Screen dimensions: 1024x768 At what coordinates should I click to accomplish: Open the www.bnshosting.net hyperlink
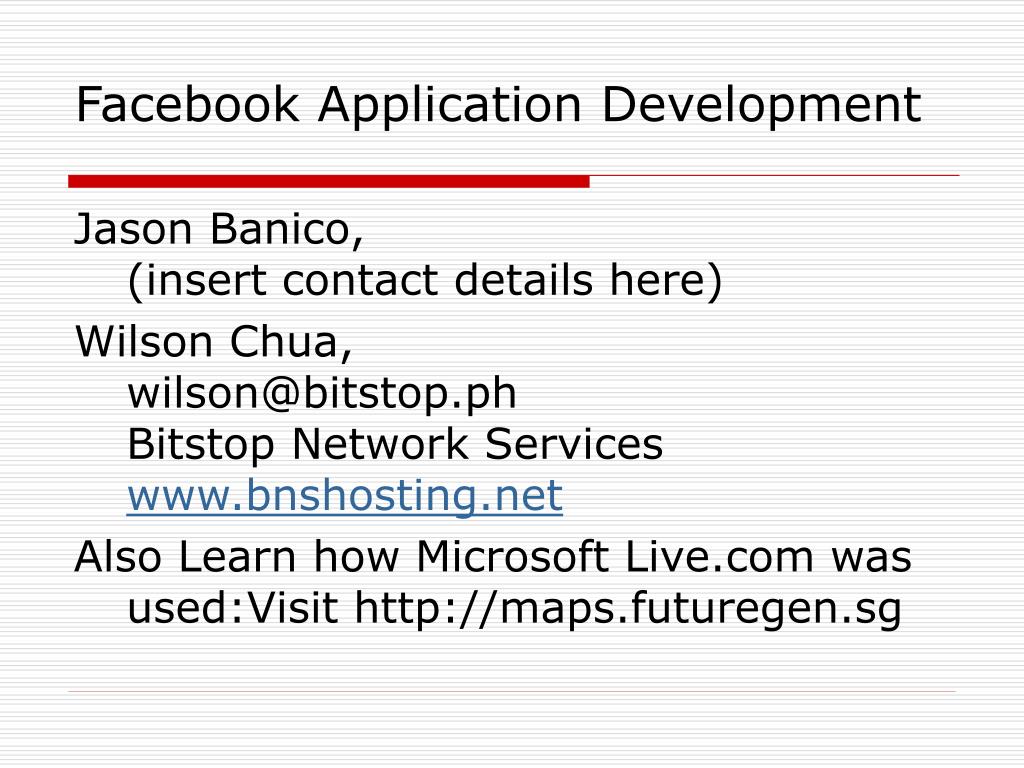(x=345, y=496)
